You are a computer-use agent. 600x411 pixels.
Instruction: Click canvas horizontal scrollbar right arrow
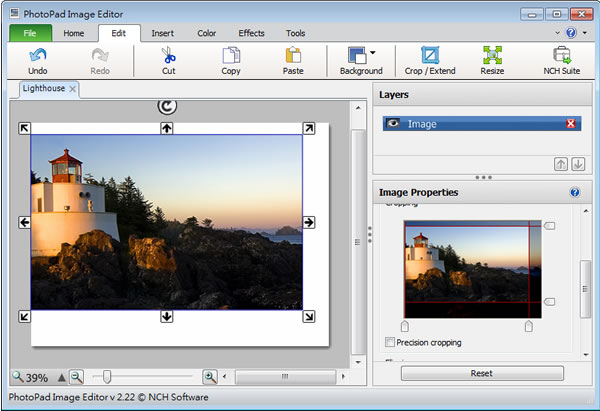click(343, 377)
